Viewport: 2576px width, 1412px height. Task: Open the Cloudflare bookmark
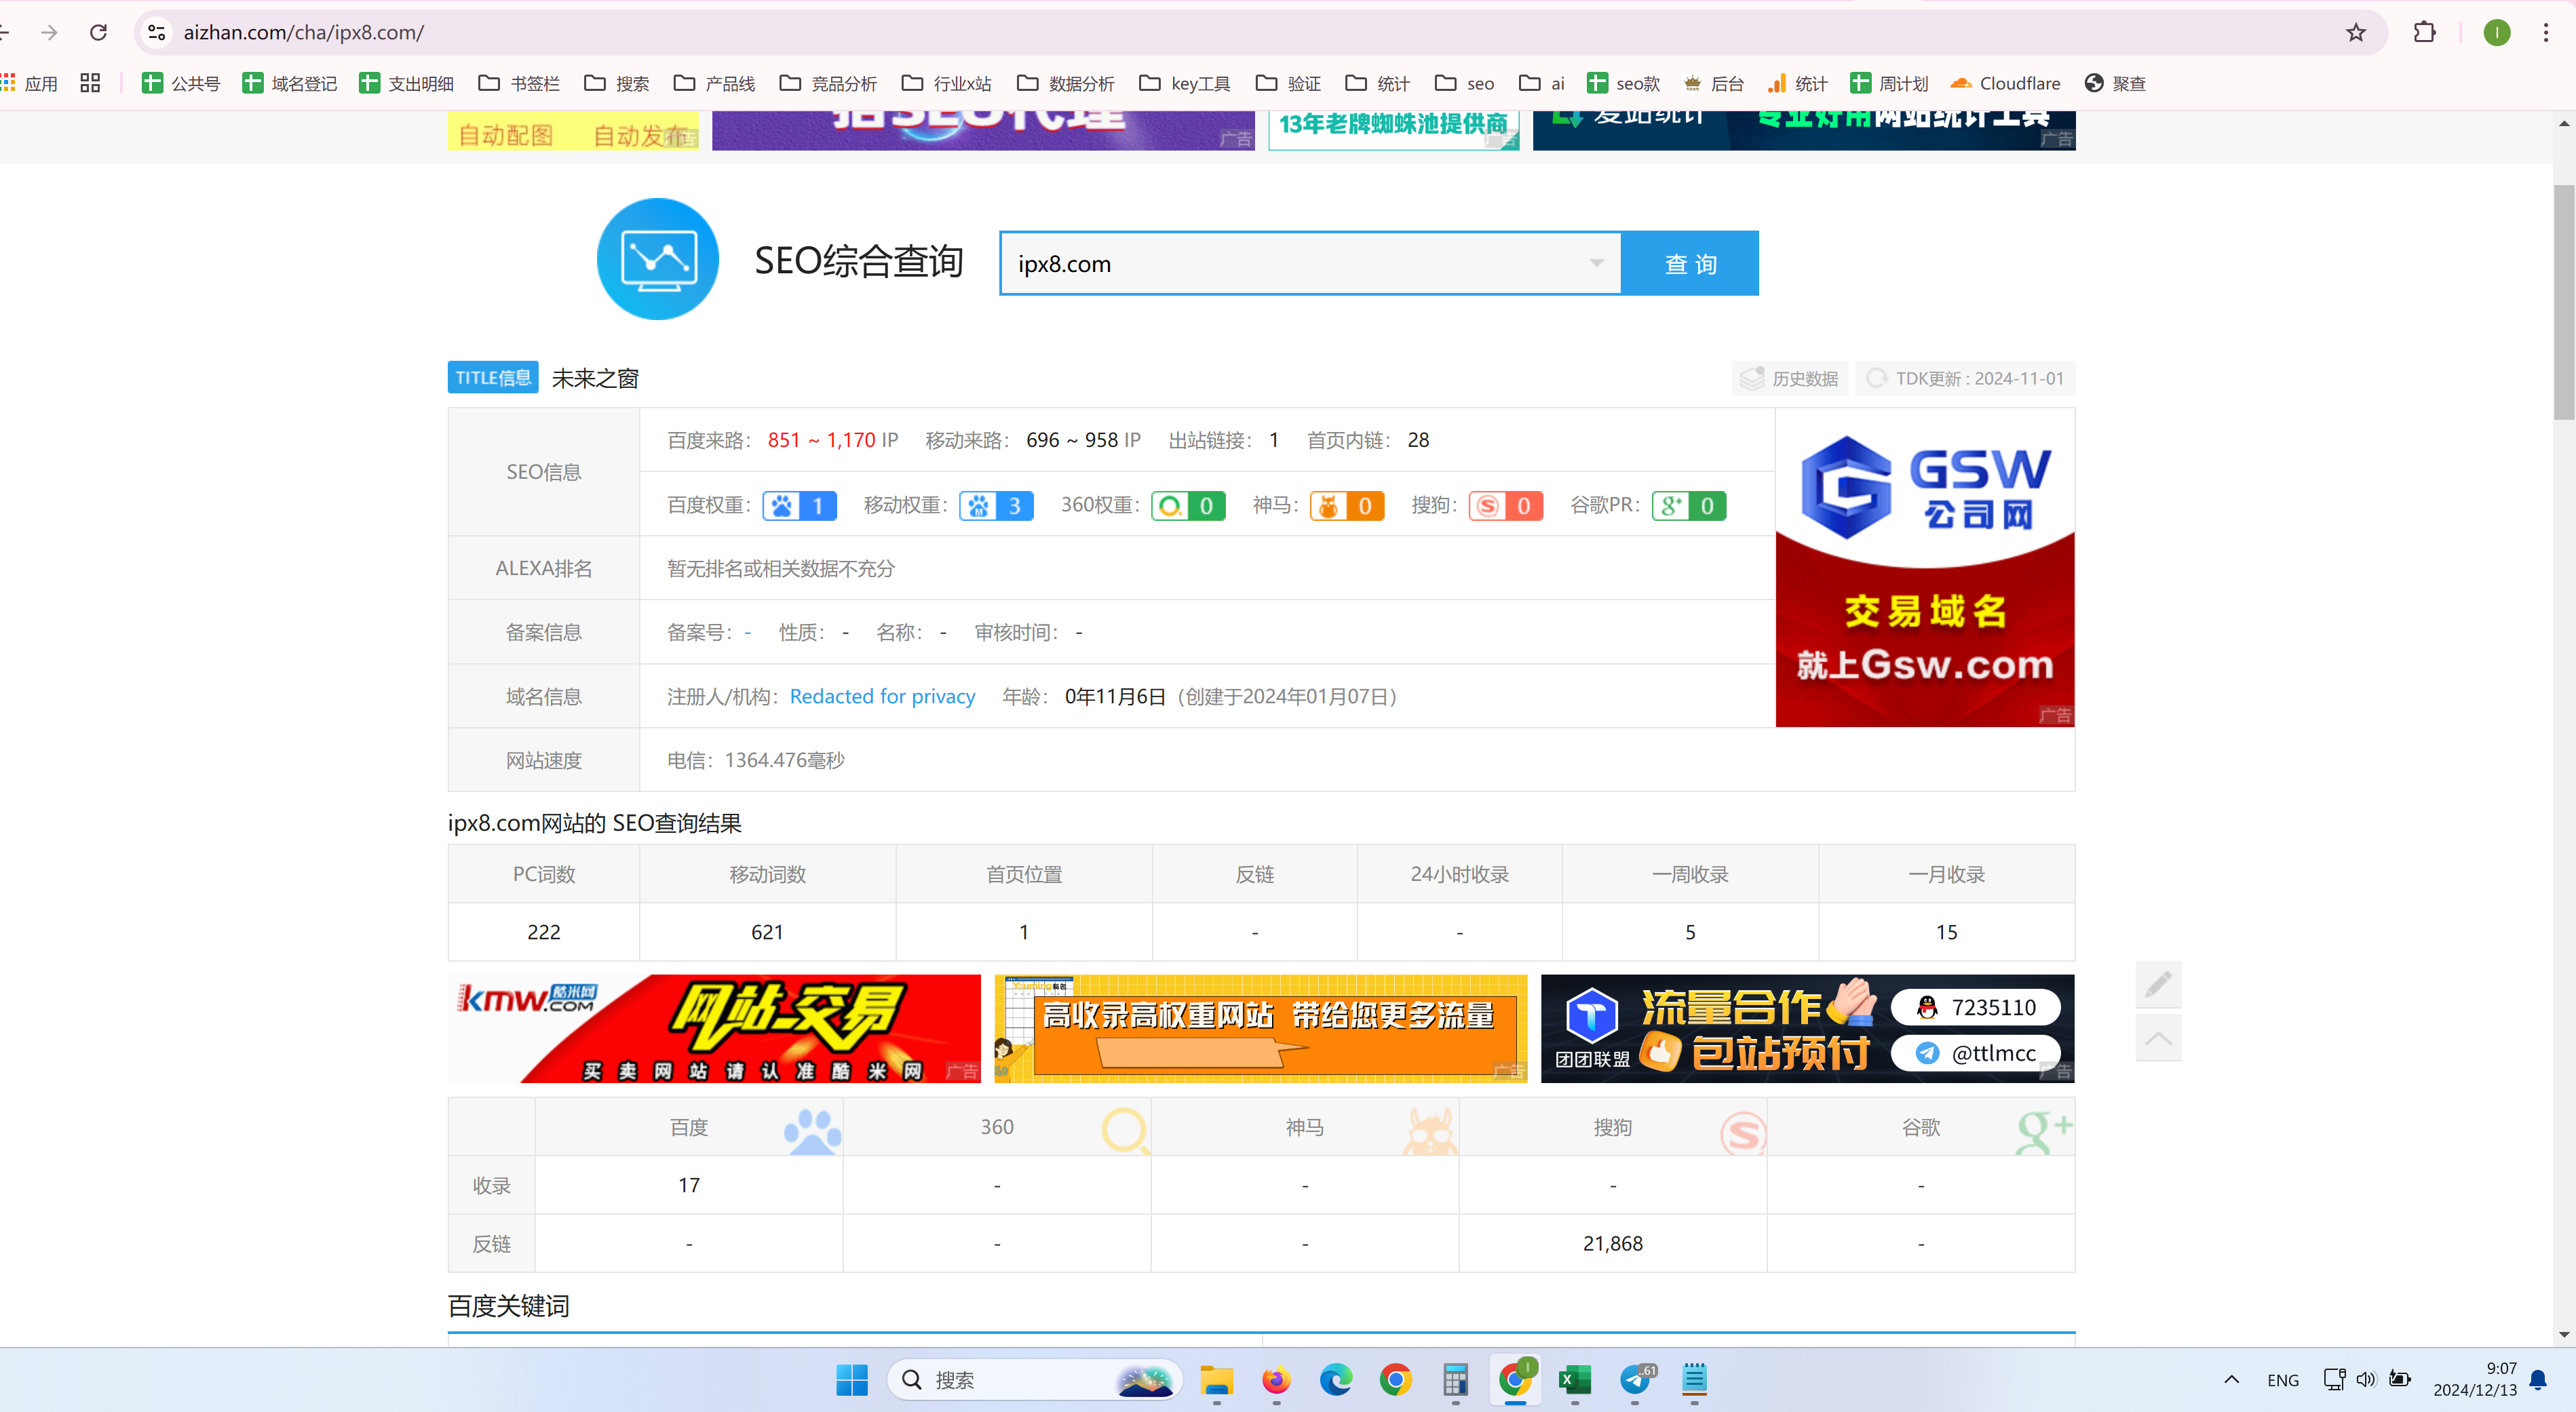(x=2005, y=83)
